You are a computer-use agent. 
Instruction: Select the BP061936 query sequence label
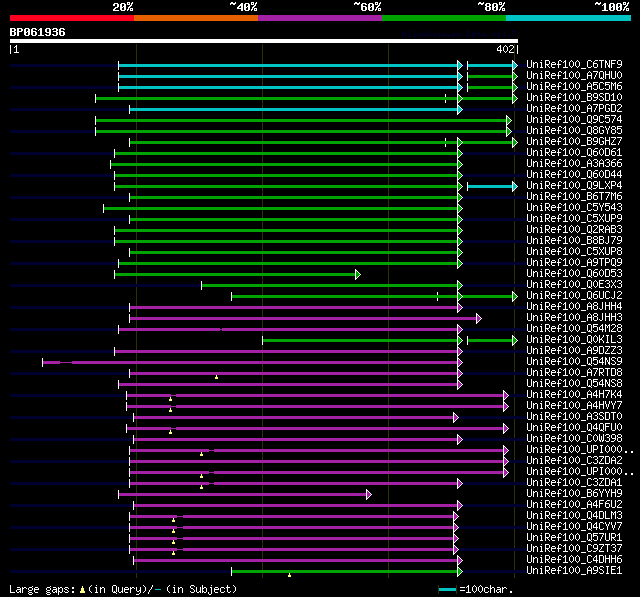[38, 32]
